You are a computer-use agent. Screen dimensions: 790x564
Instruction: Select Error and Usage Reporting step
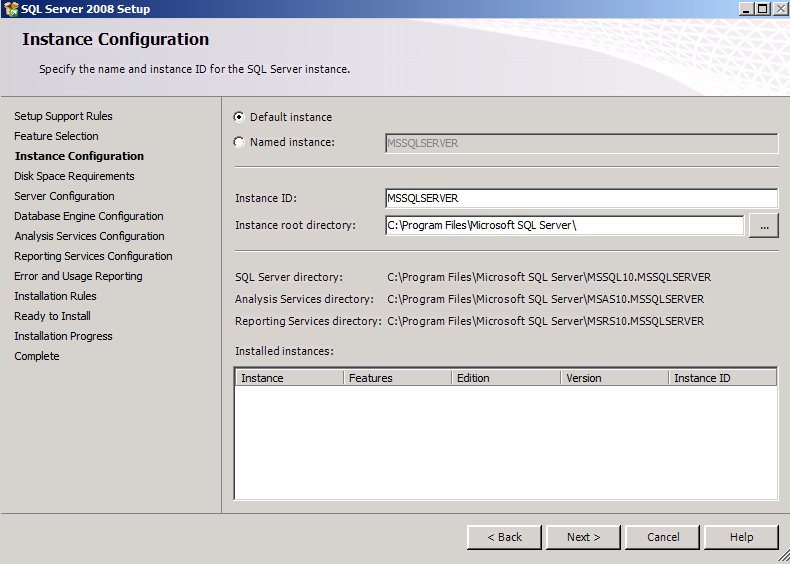coord(79,276)
